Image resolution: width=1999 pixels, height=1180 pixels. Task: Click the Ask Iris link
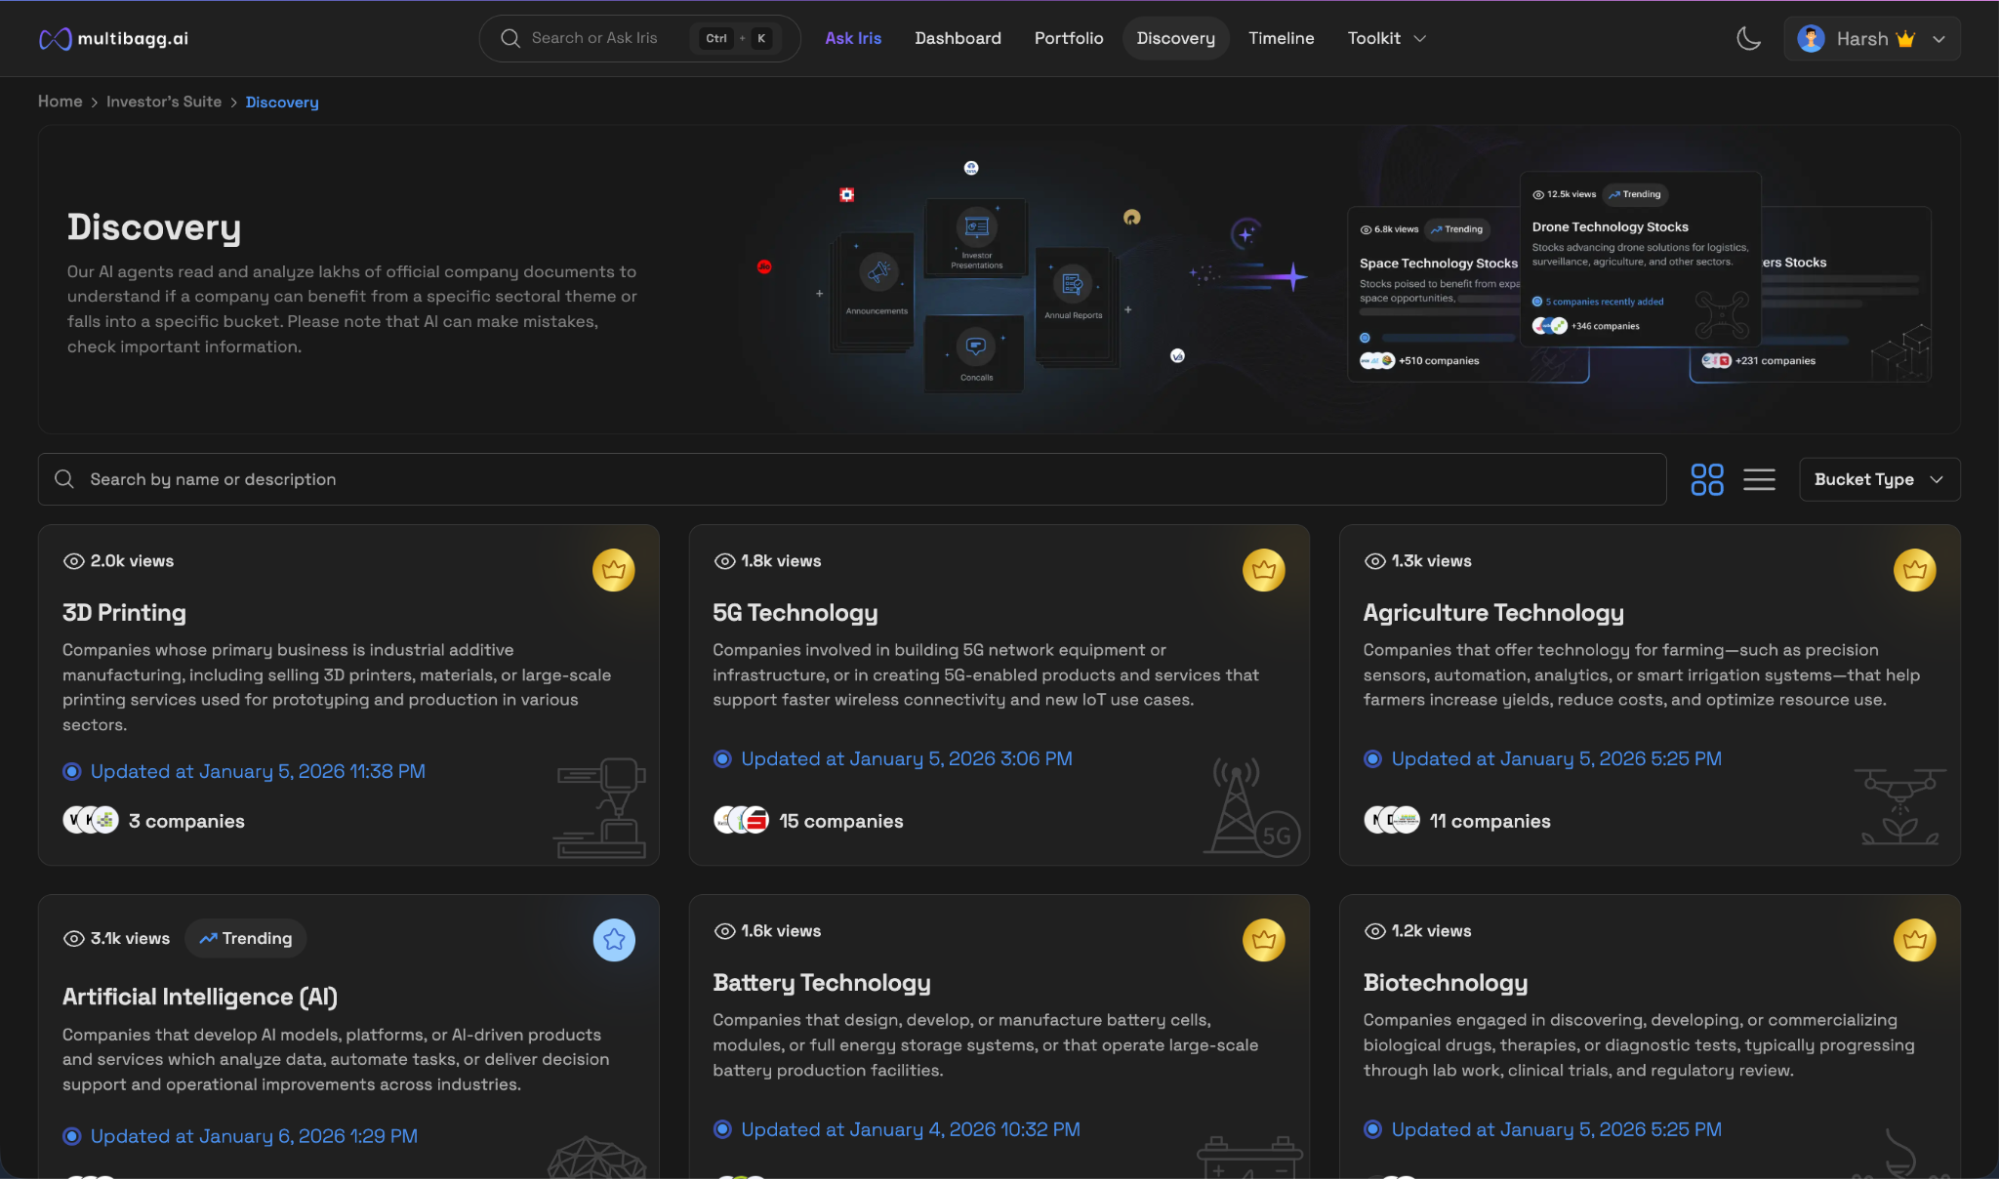click(x=852, y=38)
